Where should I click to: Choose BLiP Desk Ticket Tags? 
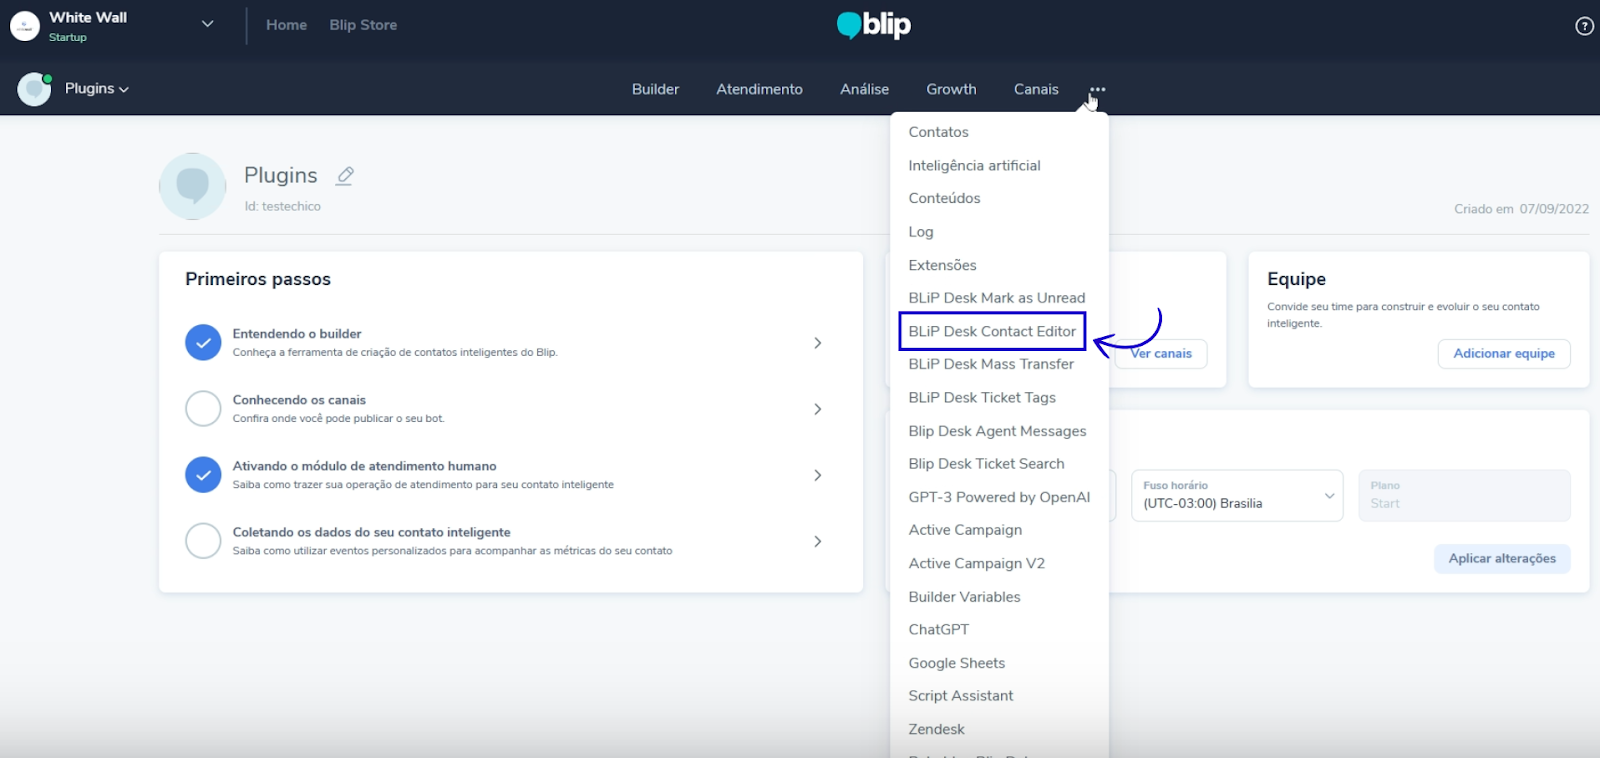click(982, 398)
